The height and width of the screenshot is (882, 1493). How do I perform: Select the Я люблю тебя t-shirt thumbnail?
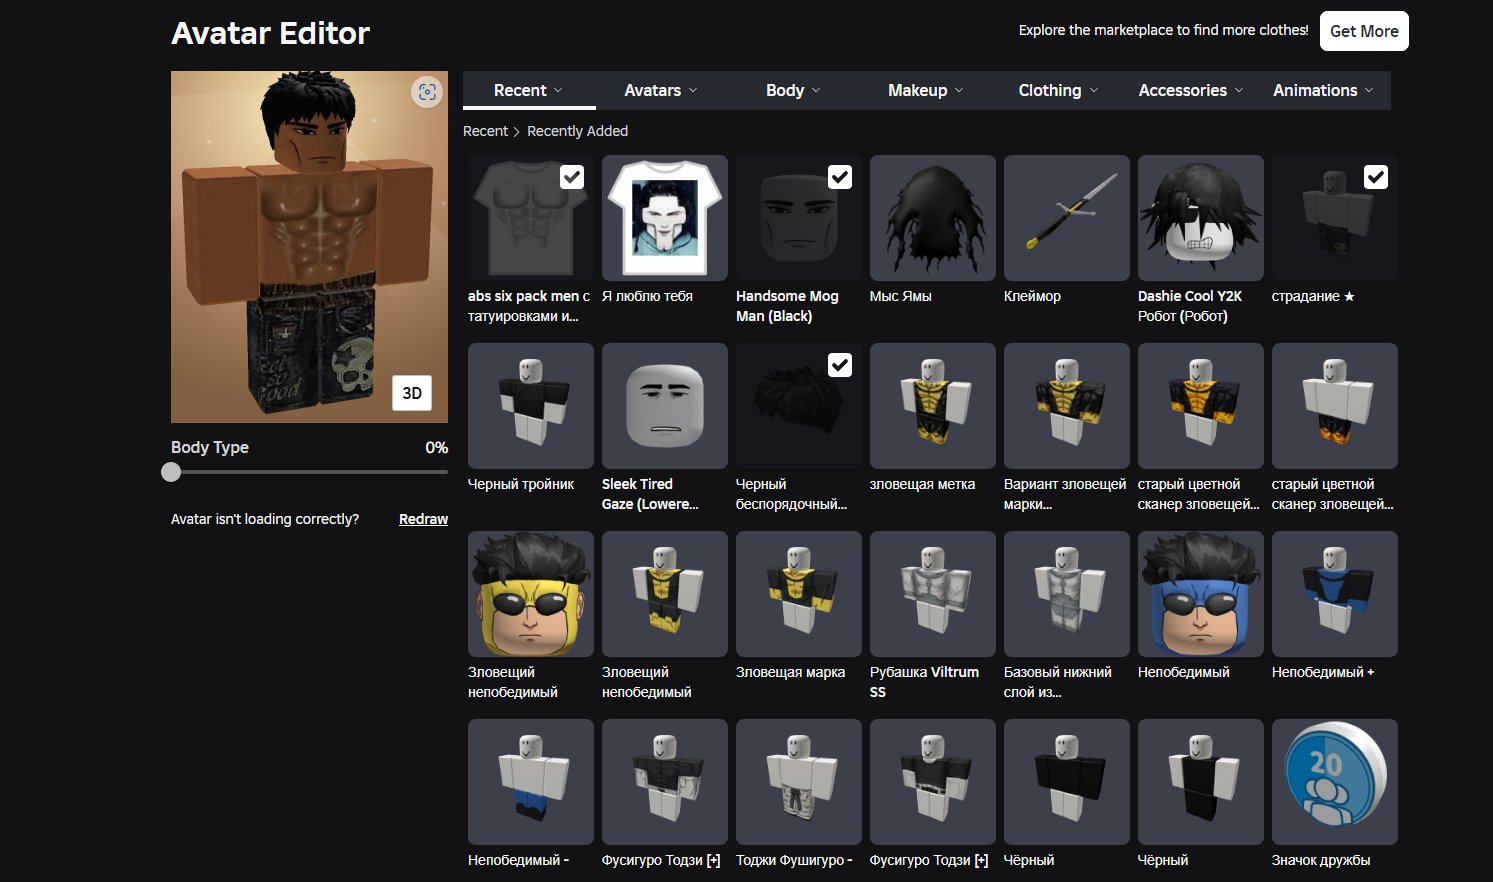tap(665, 218)
